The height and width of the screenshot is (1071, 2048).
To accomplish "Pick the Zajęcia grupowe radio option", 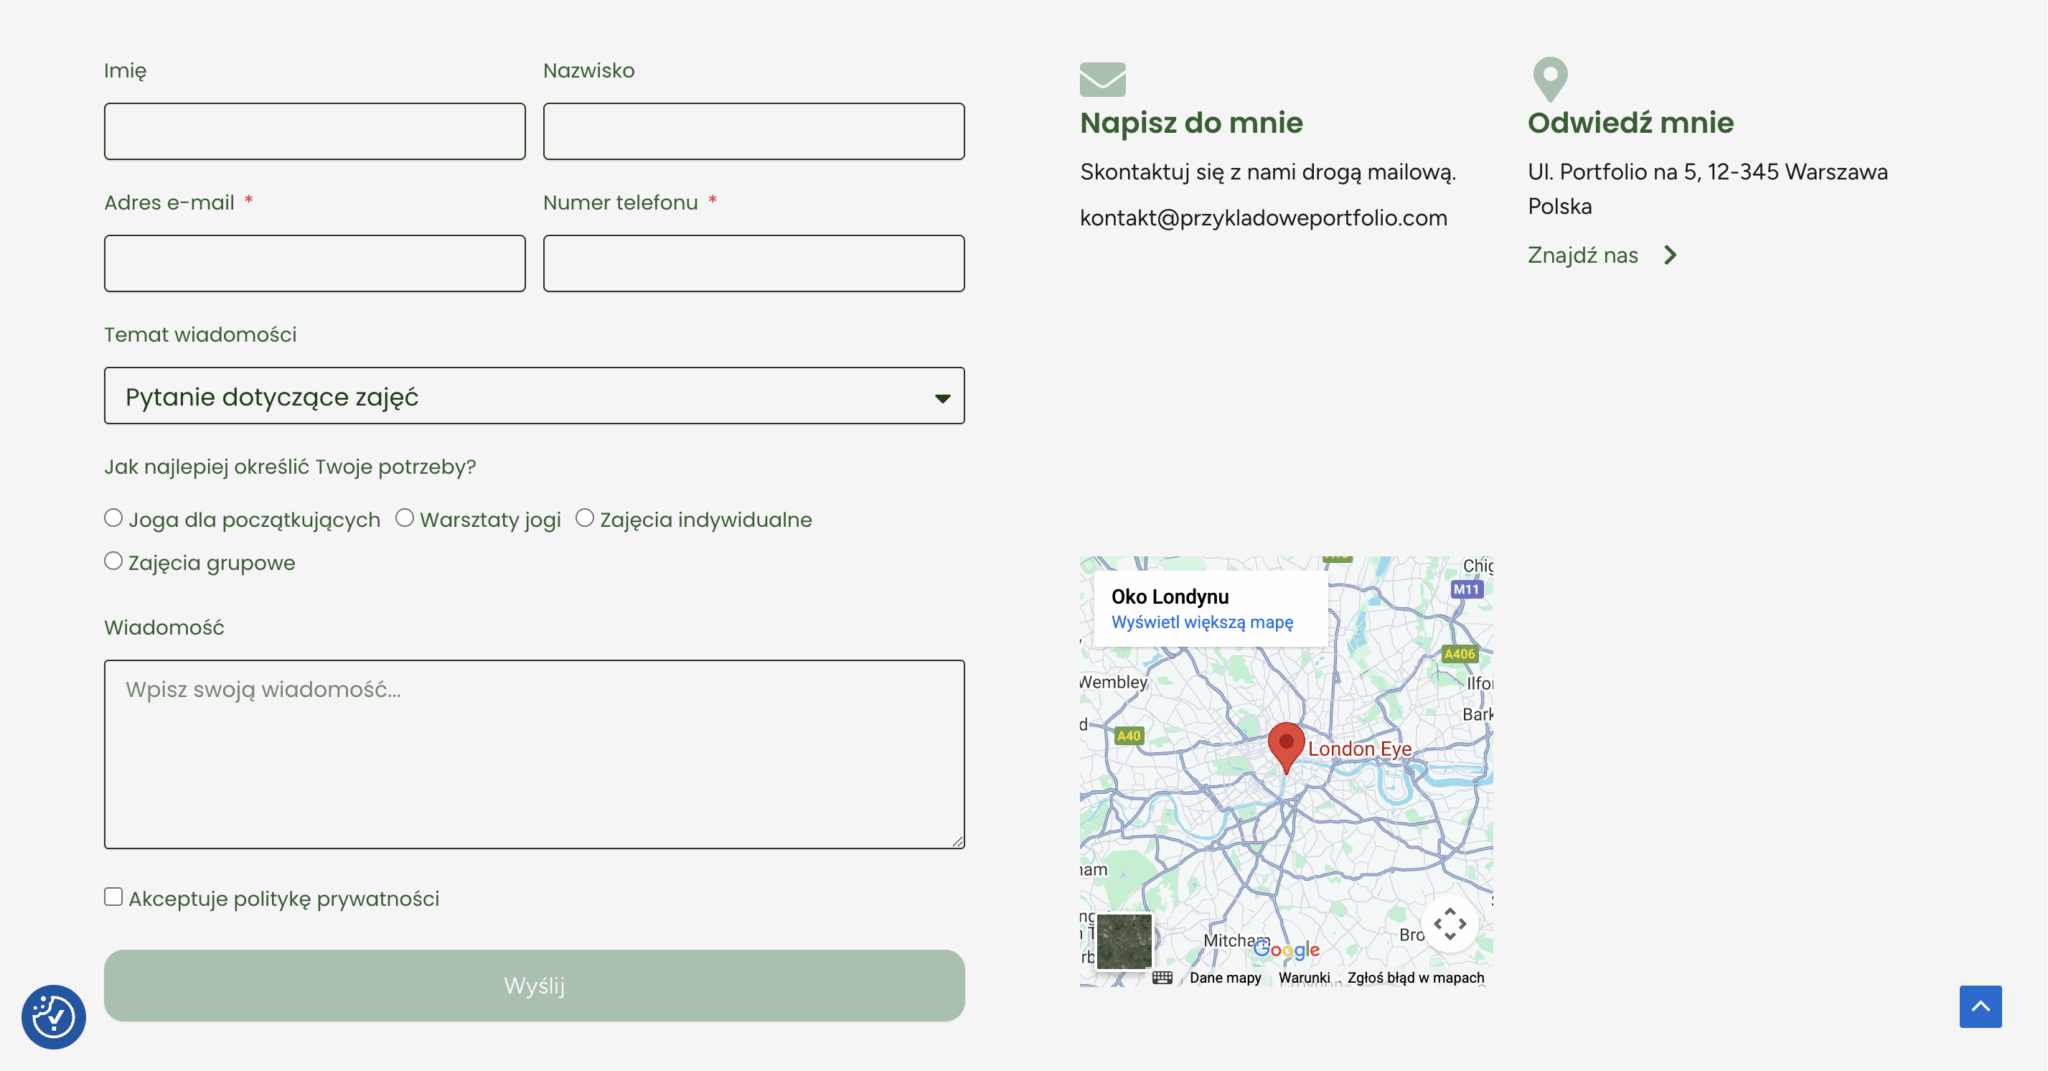I will point(114,561).
